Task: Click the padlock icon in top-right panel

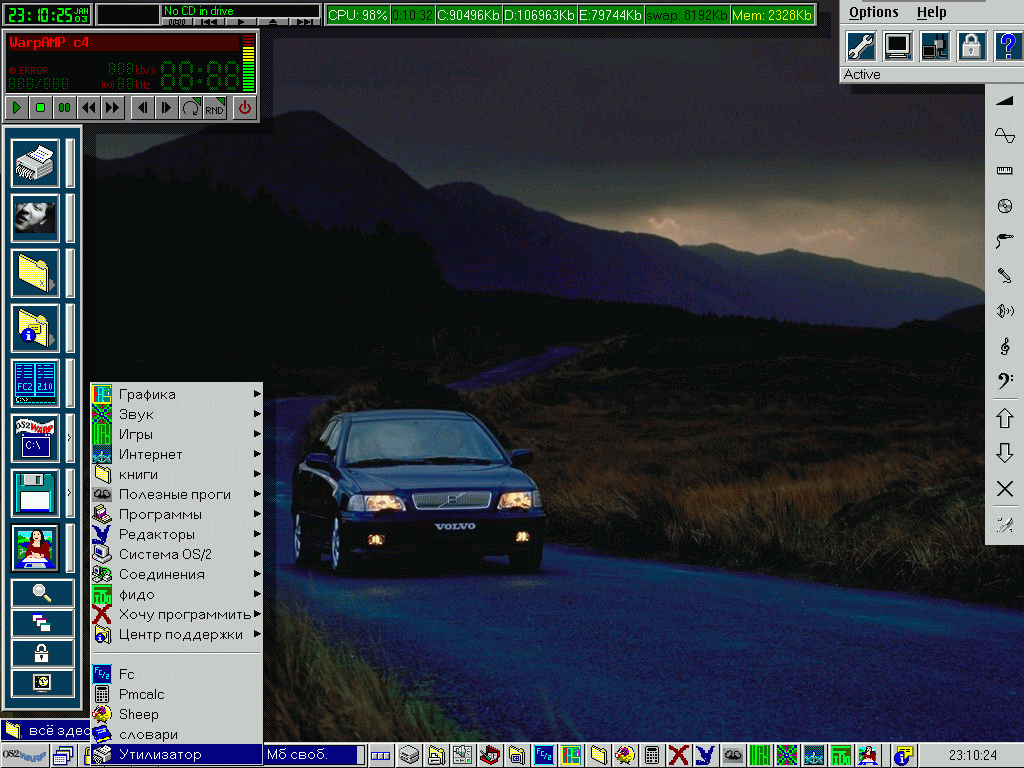Action: 971,46
